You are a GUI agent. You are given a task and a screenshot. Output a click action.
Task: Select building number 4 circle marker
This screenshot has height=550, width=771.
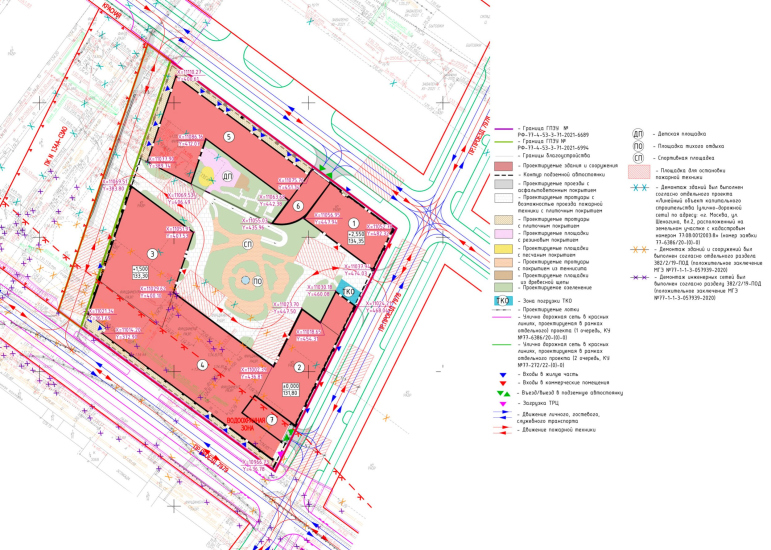pyautogui.click(x=202, y=366)
